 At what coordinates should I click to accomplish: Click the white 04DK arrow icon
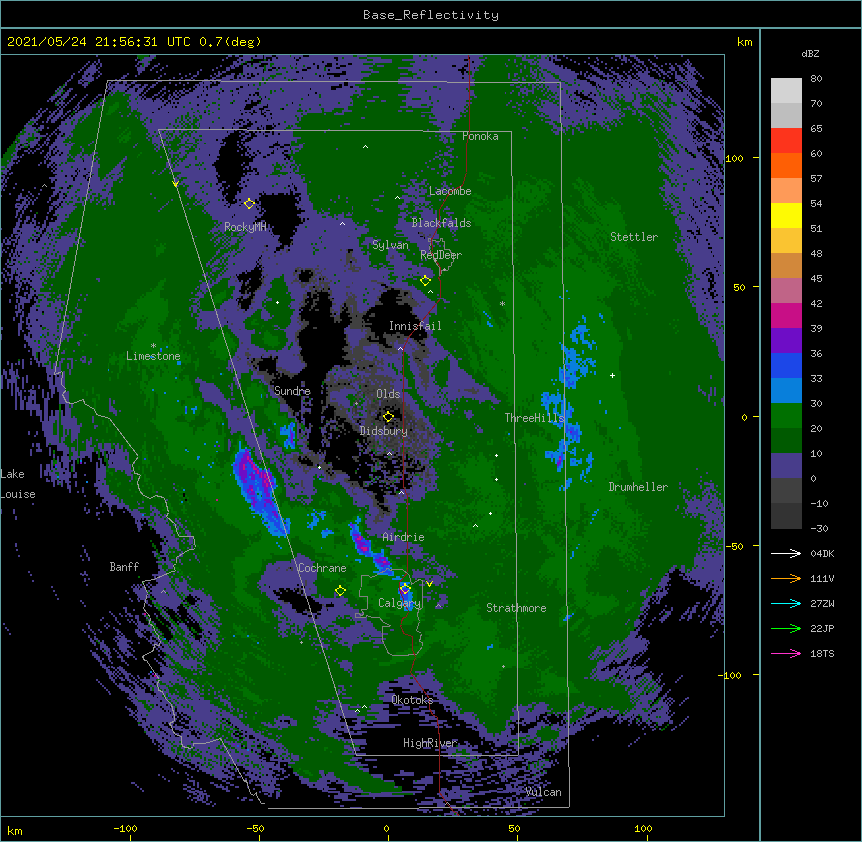pyautogui.click(x=786, y=553)
